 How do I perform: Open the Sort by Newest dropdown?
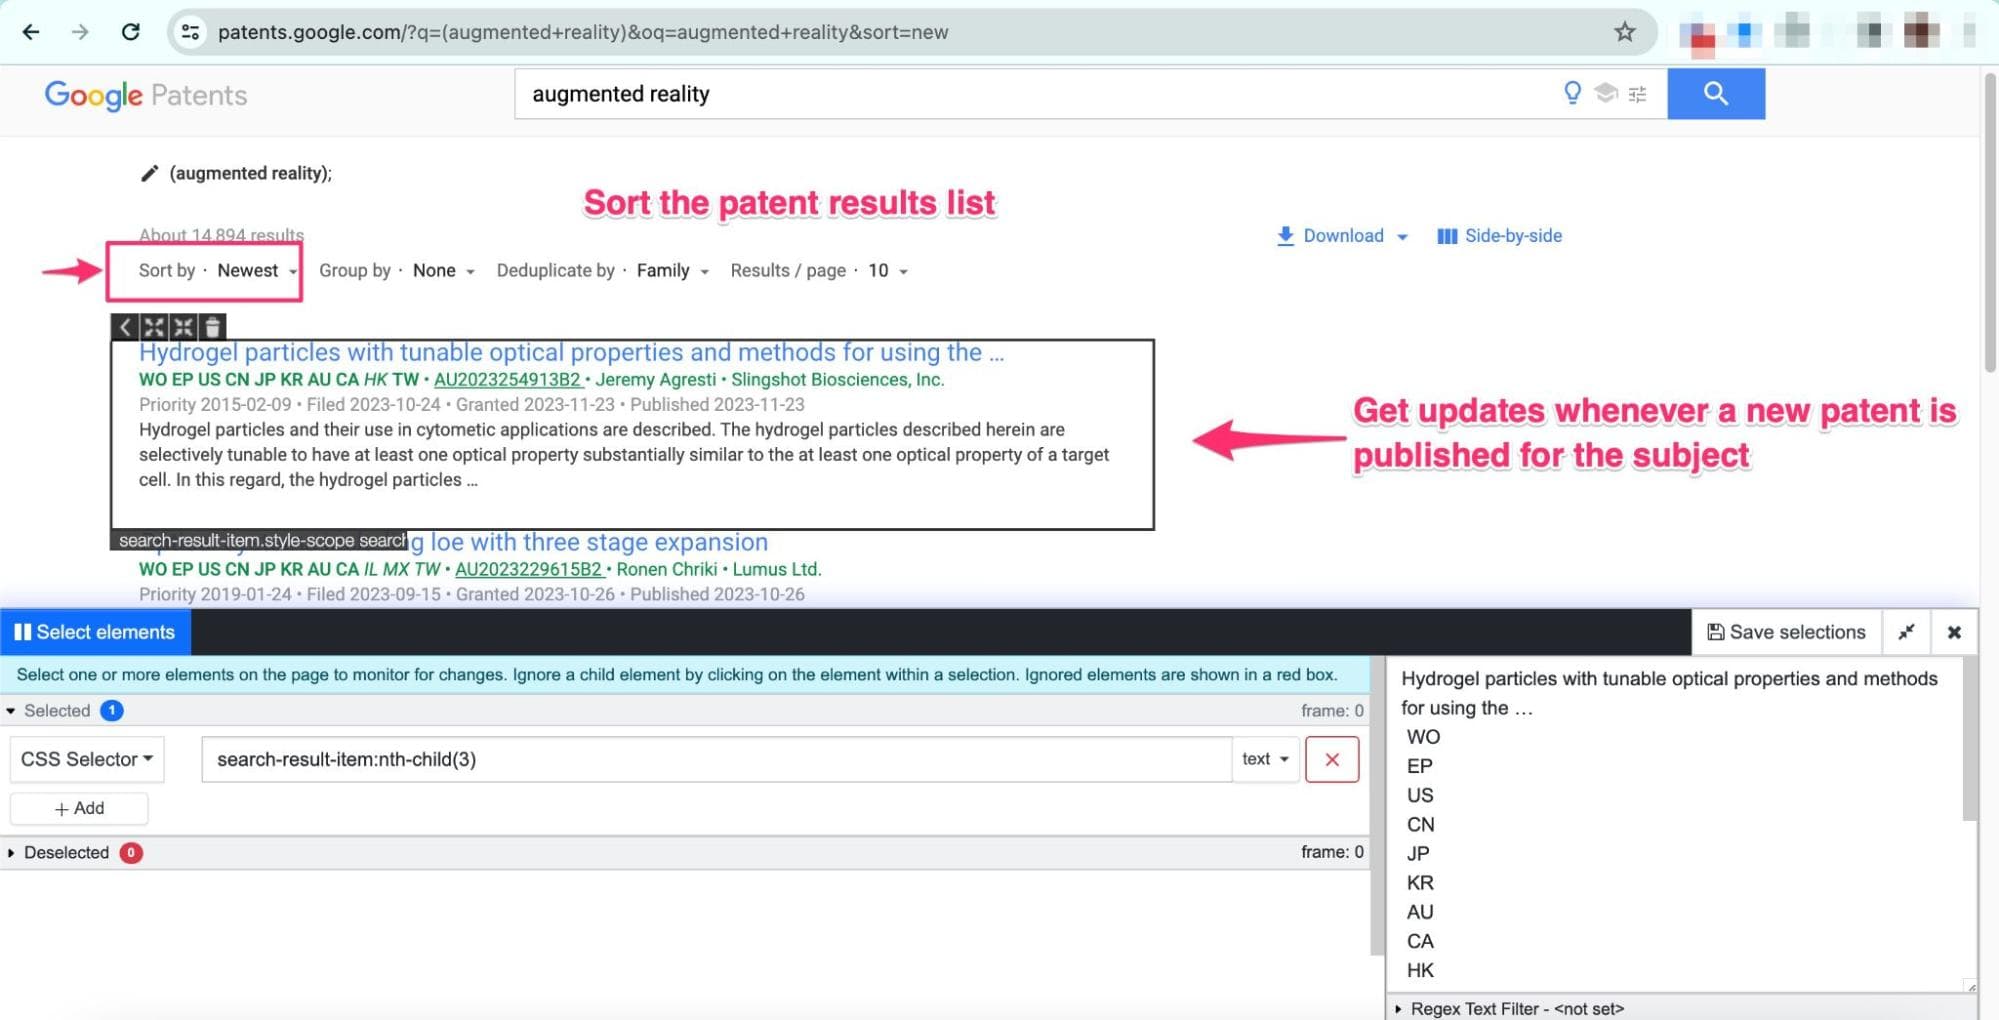[254, 270]
